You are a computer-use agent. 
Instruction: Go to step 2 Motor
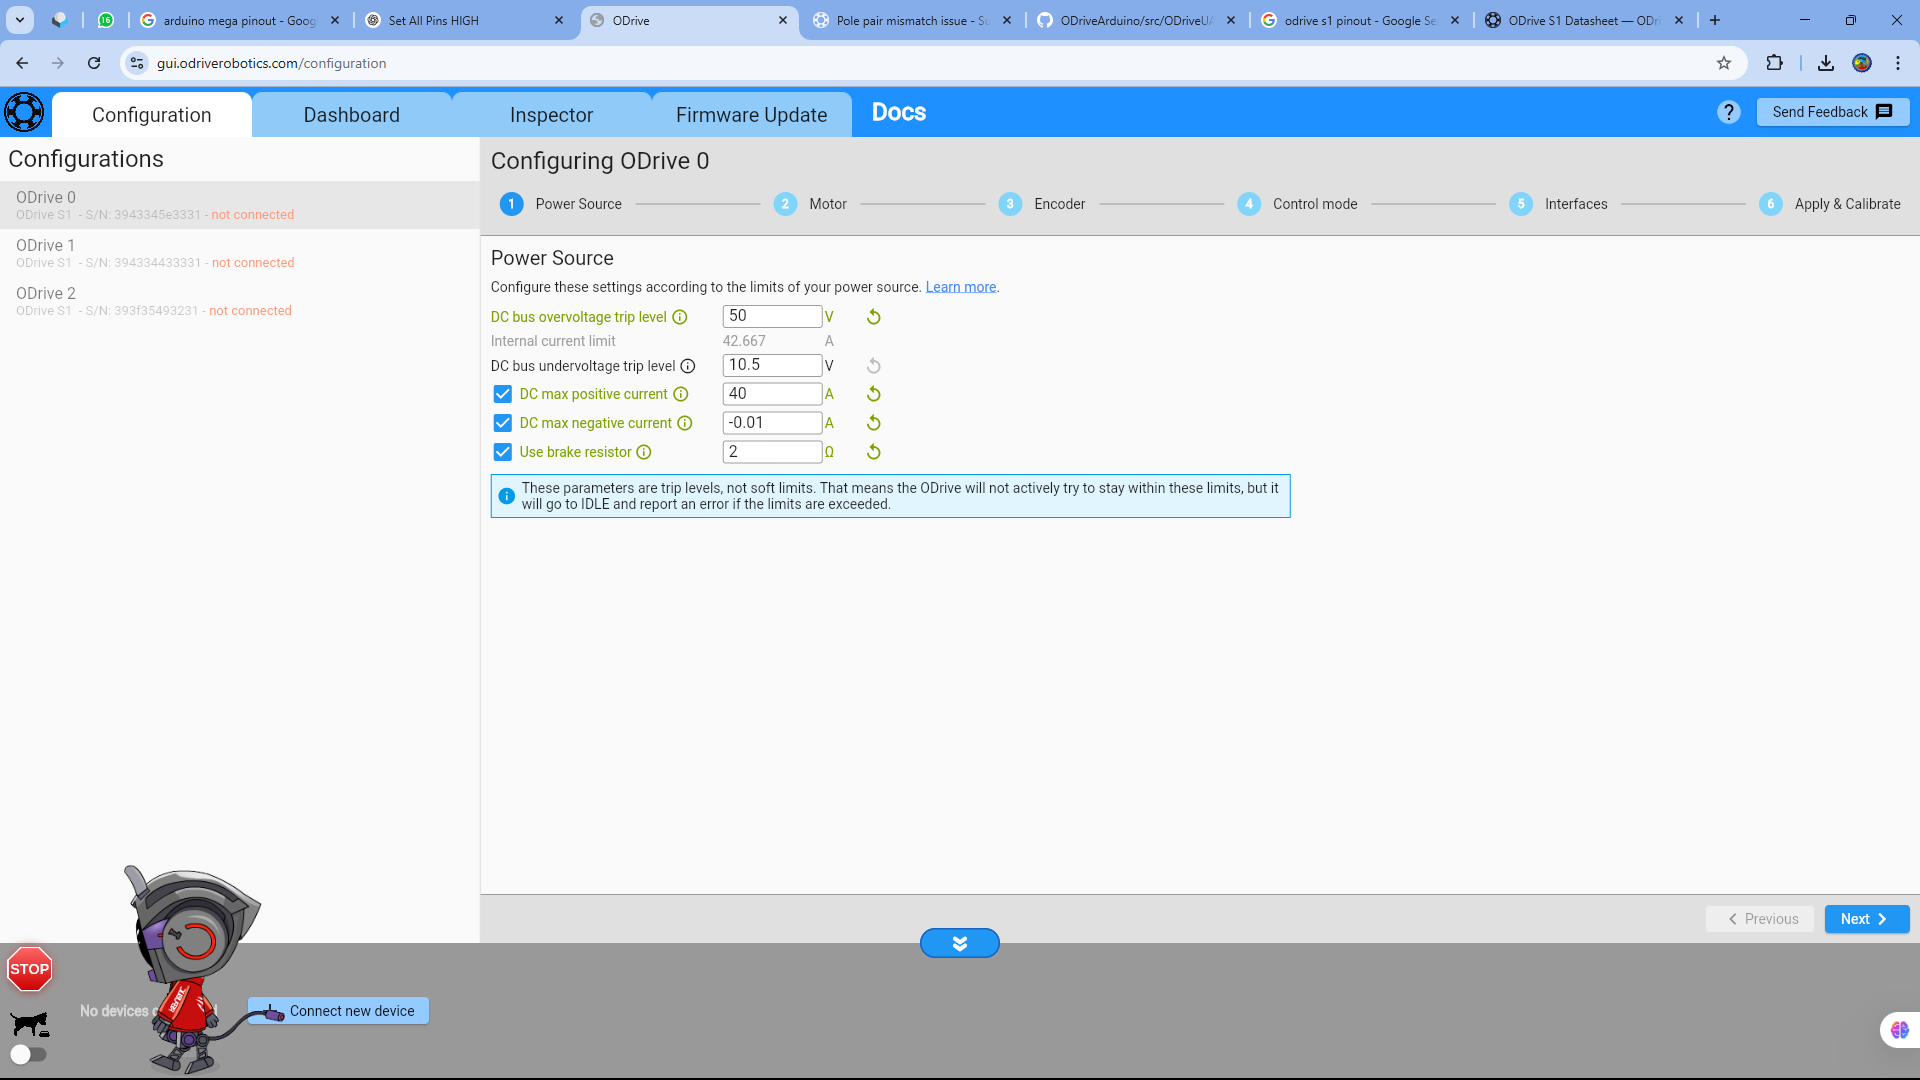811,204
